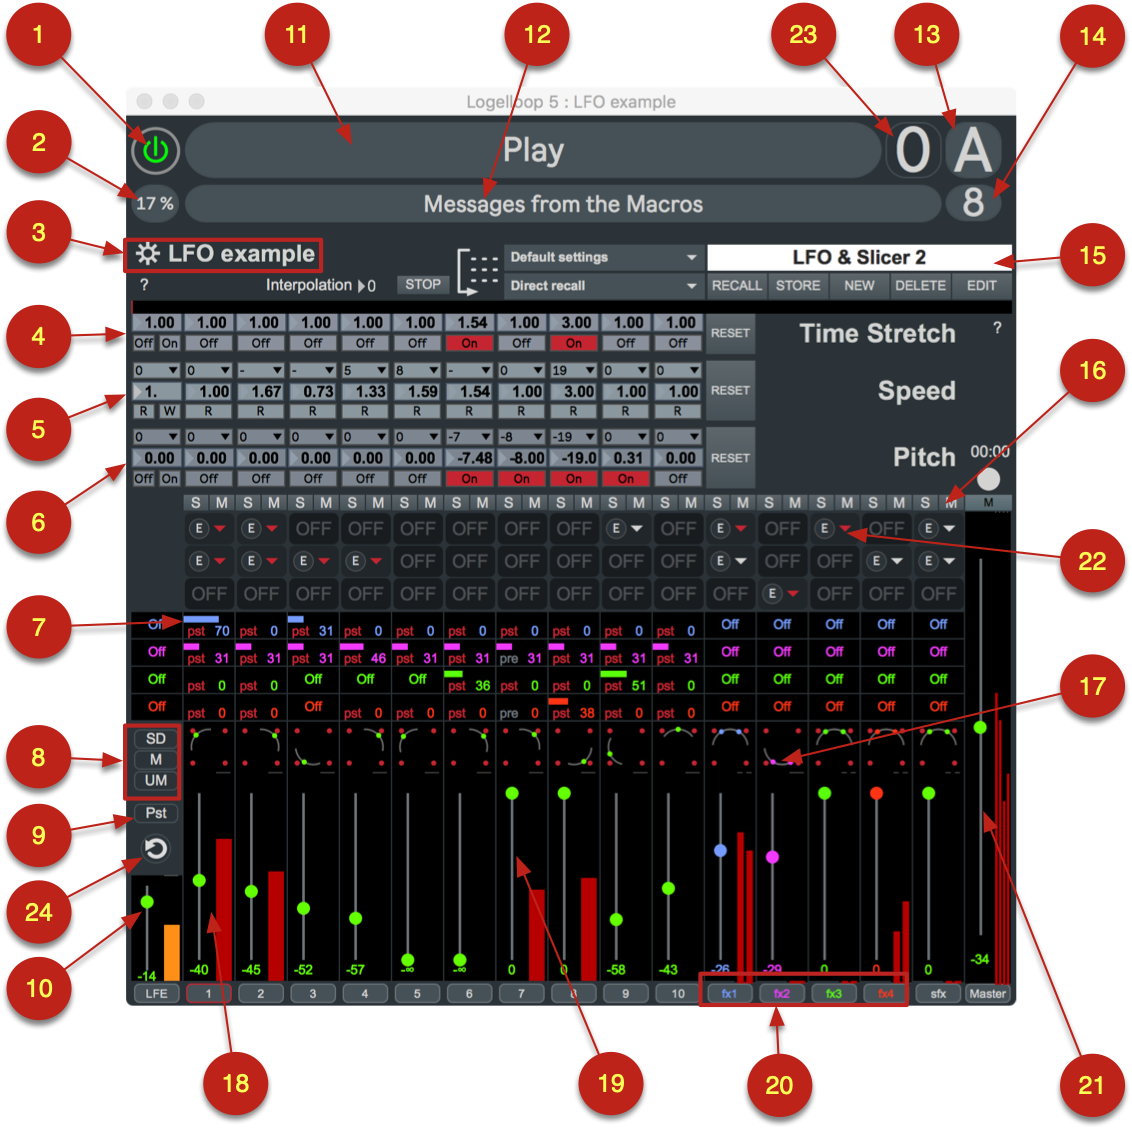1132x1128 pixels.
Task: Expand fx1 second-row insert white arrow
Action: coord(741,561)
